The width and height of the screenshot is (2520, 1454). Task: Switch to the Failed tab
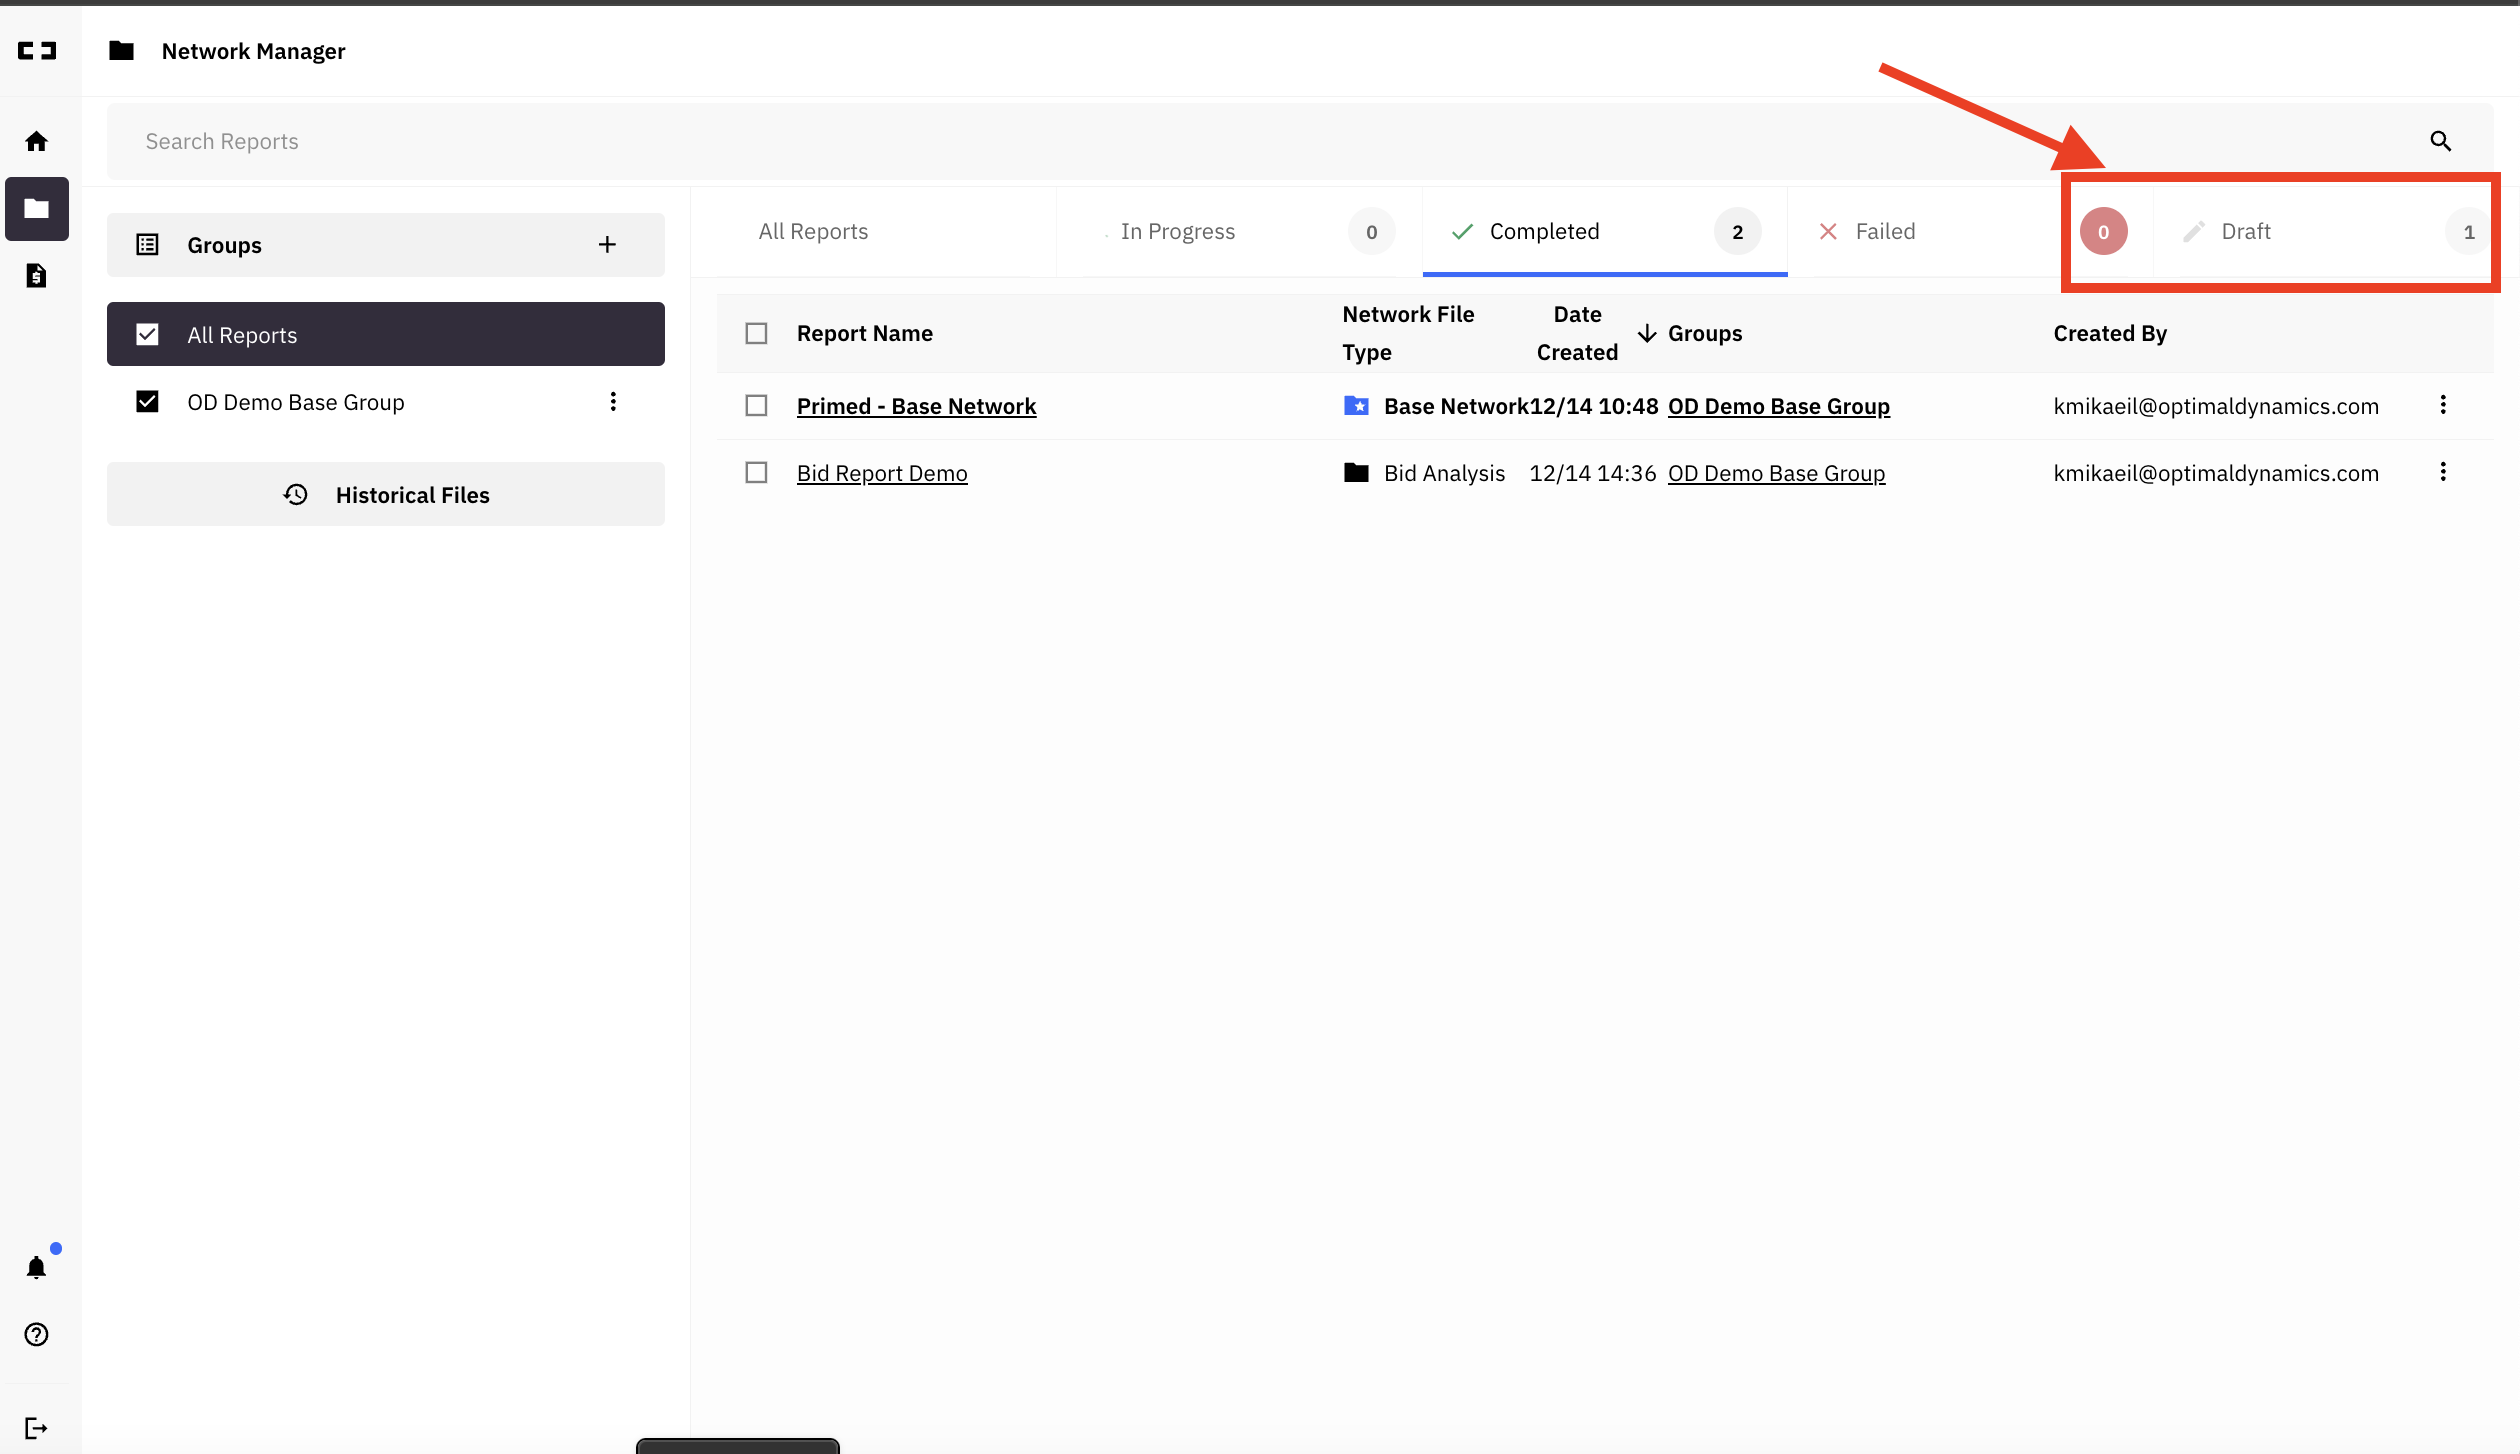click(1883, 231)
